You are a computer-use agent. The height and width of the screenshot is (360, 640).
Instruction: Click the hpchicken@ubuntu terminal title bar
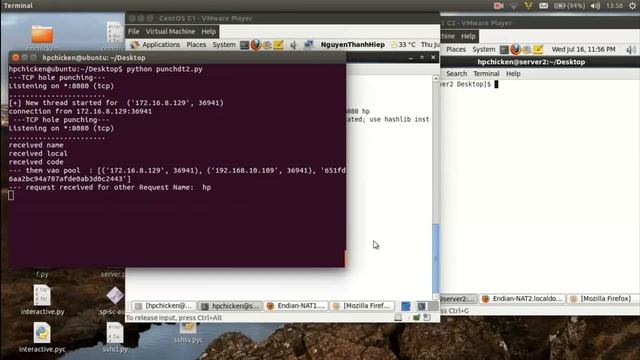point(177,58)
